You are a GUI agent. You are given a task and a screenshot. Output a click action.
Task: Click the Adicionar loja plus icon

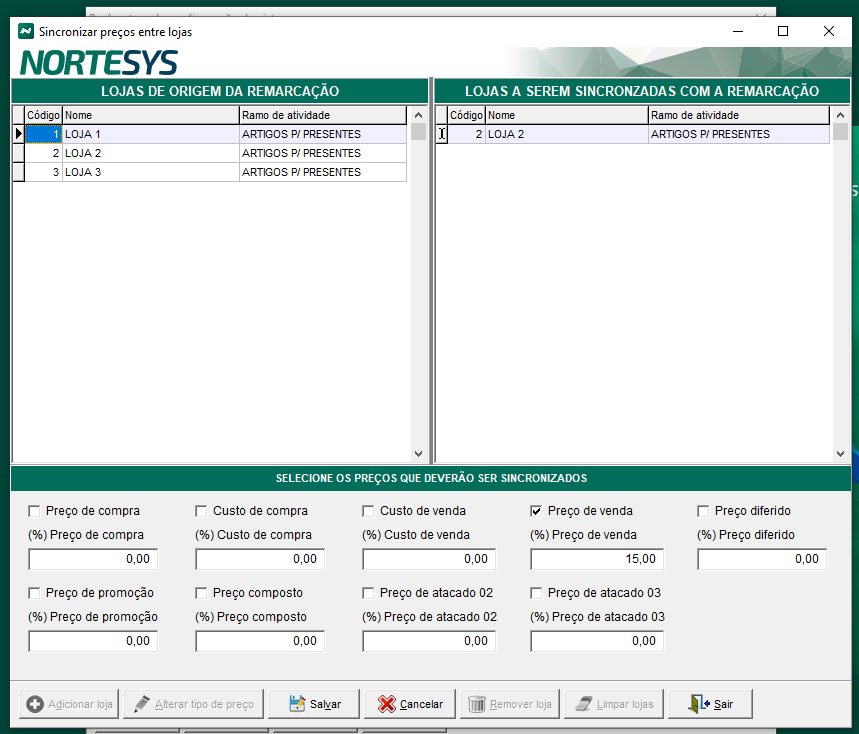pos(35,704)
